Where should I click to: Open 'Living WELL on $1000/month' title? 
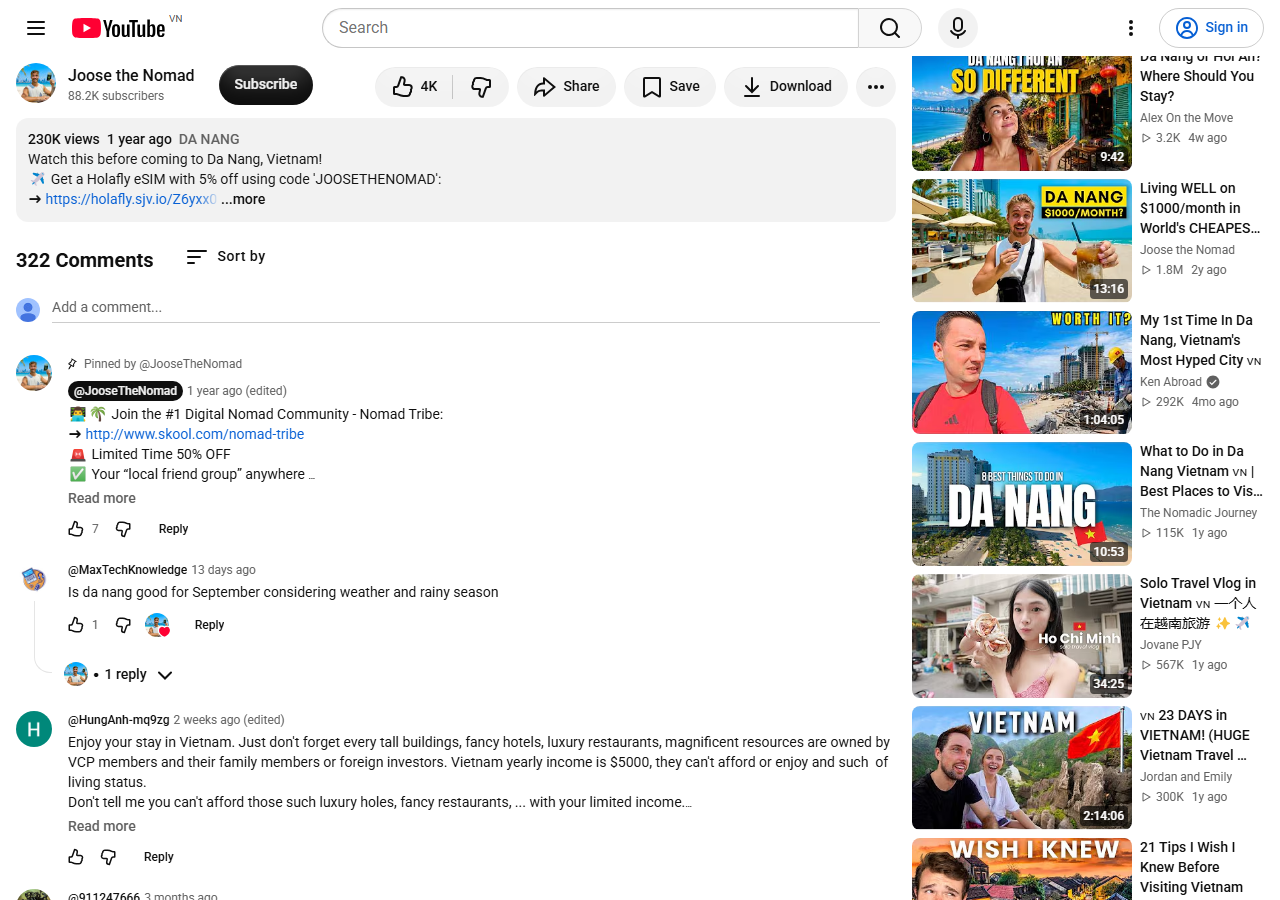tap(1200, 208)
